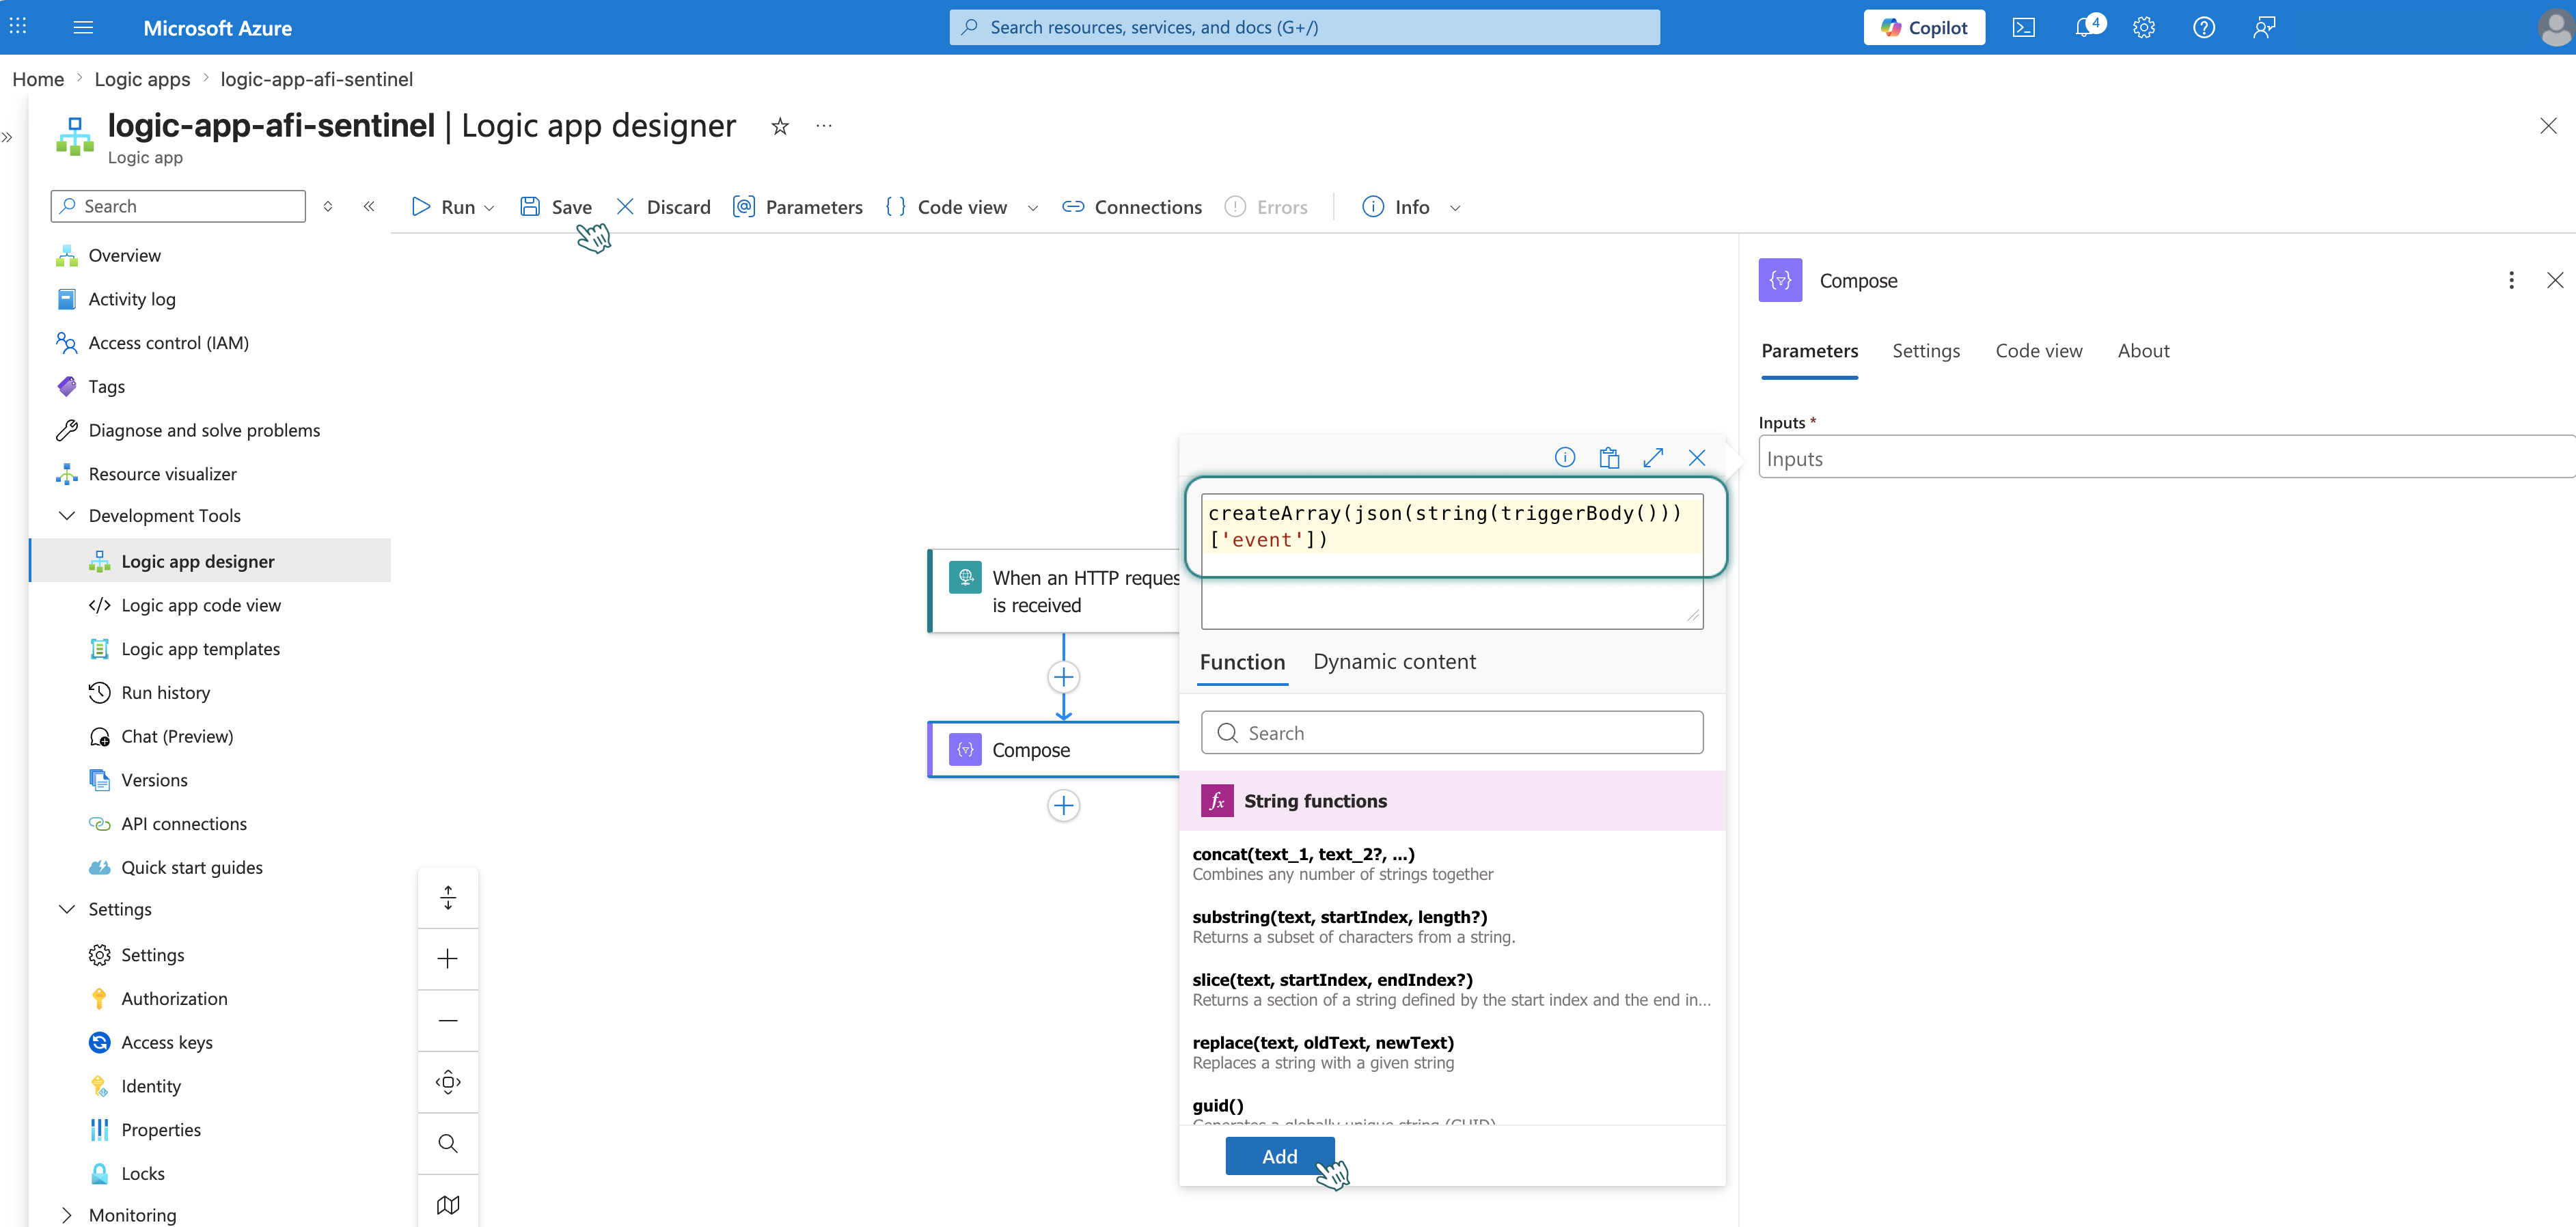The width and height of the screenshot is (2576, 1227).
Task: Zoom in on the designer canvas
Action: pos(448,959)
